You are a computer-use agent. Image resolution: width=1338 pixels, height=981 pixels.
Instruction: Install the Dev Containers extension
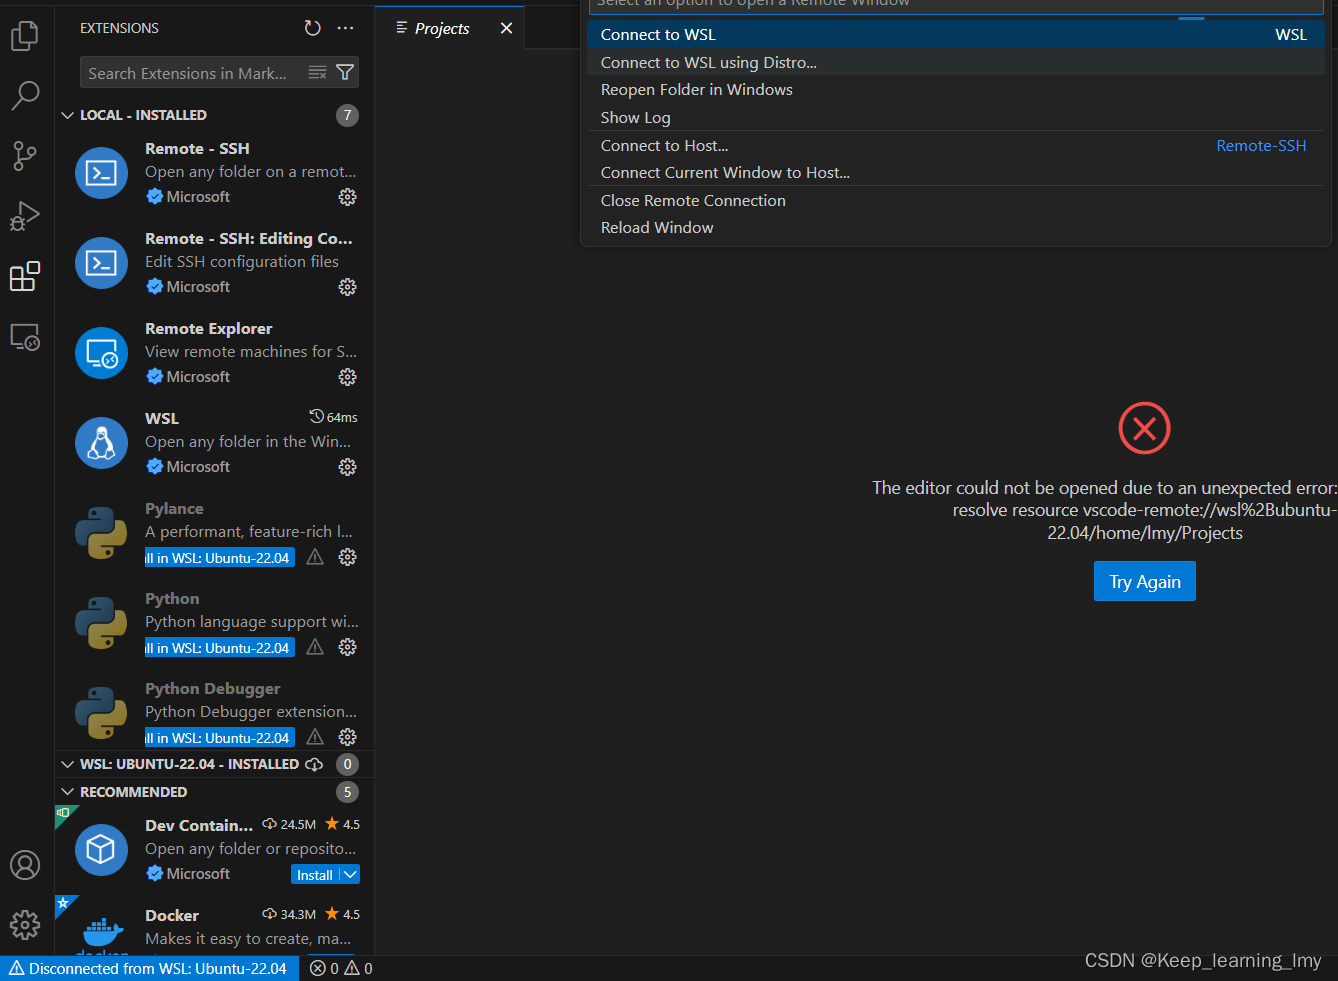316,875
